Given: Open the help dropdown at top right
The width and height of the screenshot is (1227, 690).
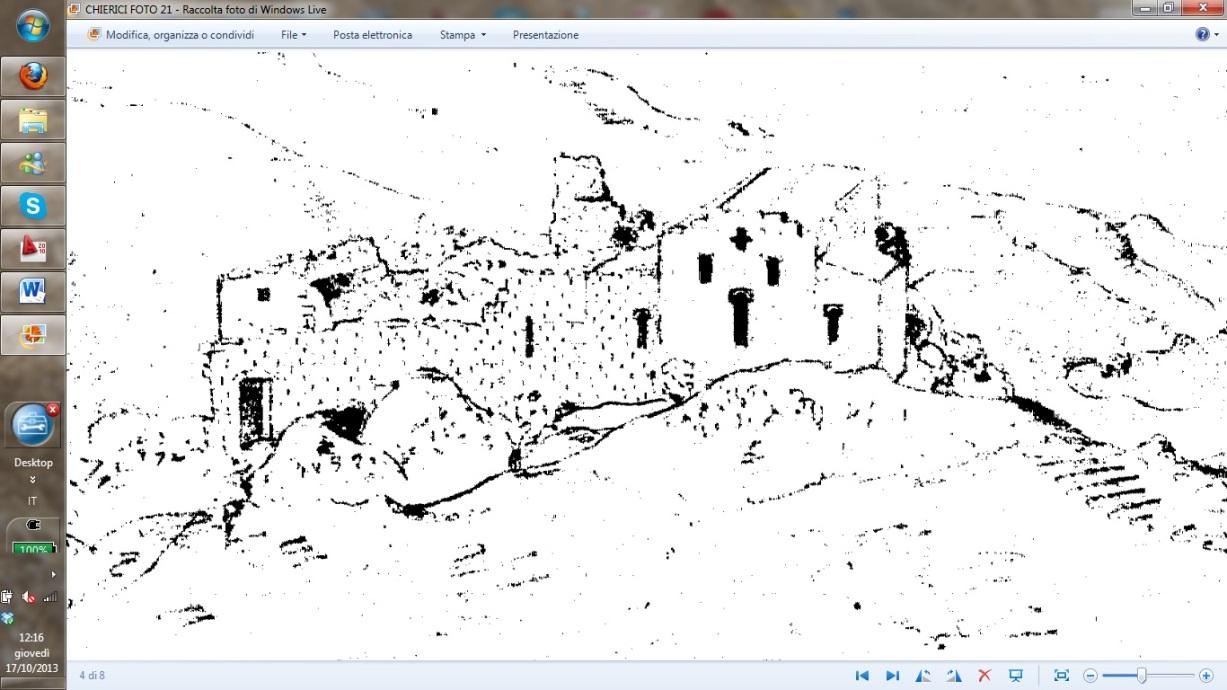Looking at the screenshot, I should 1206,35.
